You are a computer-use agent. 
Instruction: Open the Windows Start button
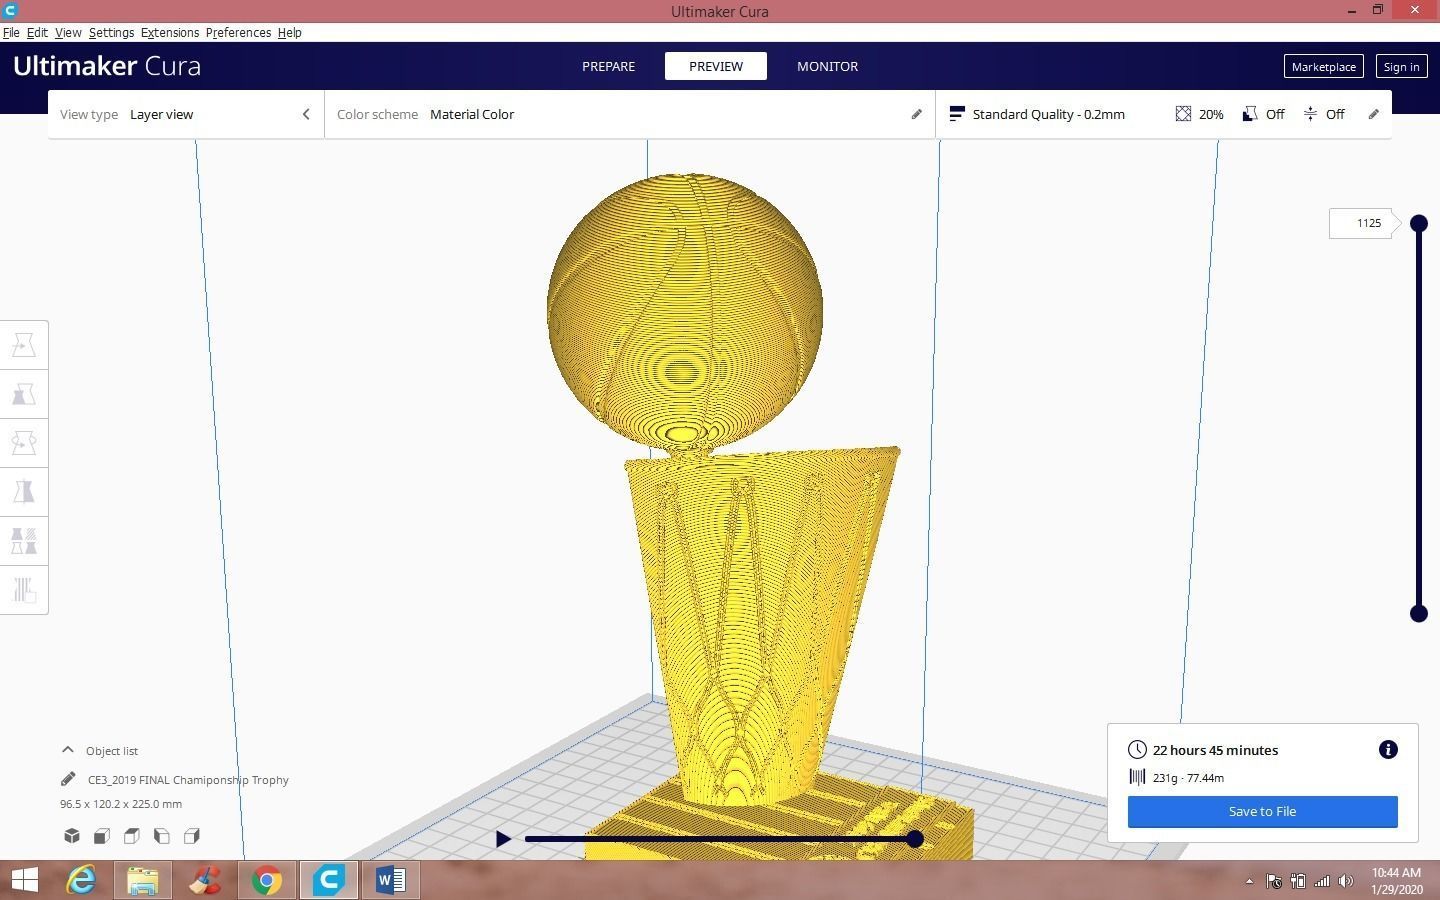24,880
